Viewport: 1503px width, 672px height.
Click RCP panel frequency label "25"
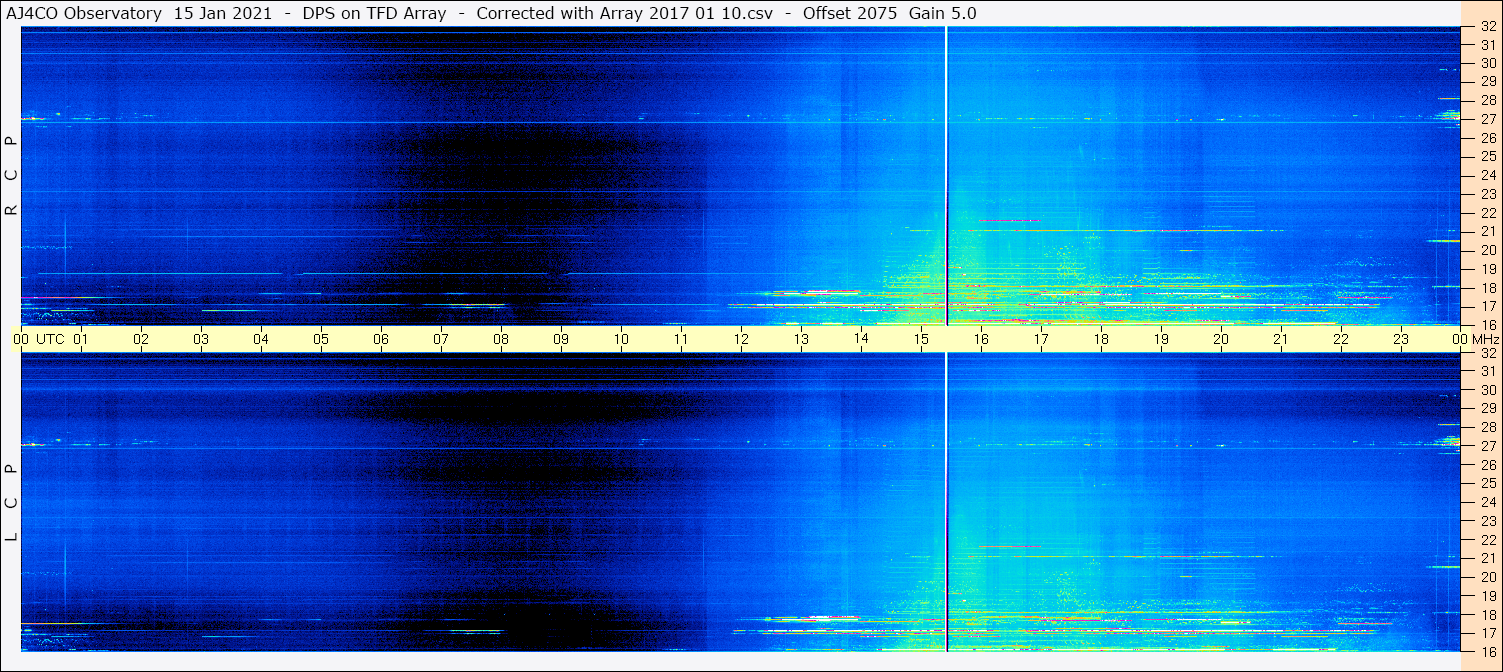tap(1488, 156)
